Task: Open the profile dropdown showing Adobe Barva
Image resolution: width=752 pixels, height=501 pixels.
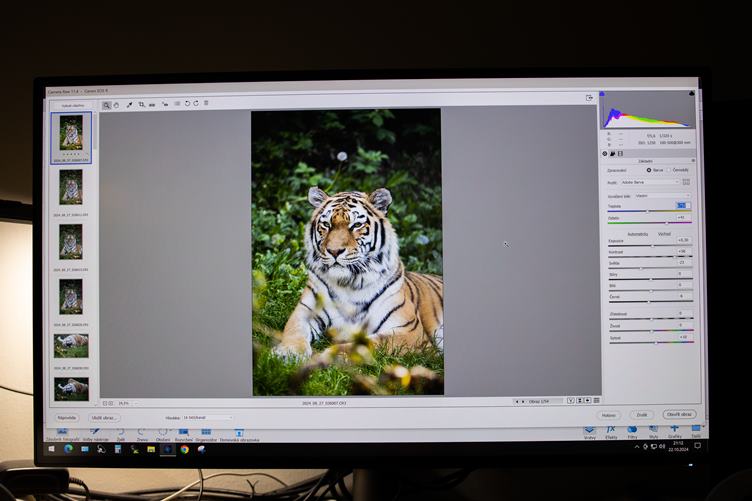Action: click(x=650, y=182)
